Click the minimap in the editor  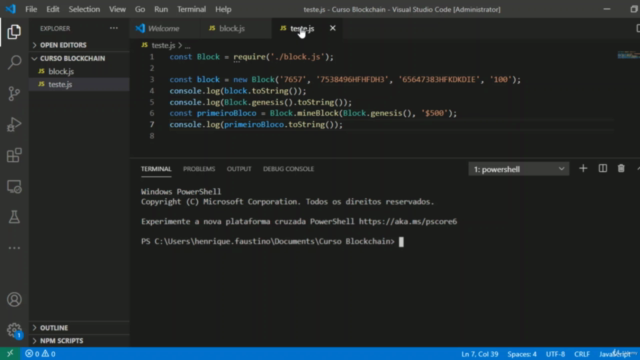click(x=628, y=55)
